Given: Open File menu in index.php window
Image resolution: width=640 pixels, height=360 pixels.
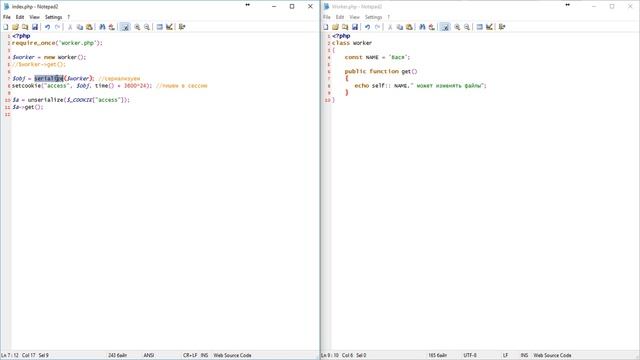Looking at the screenshot, I should coord(7,17).
